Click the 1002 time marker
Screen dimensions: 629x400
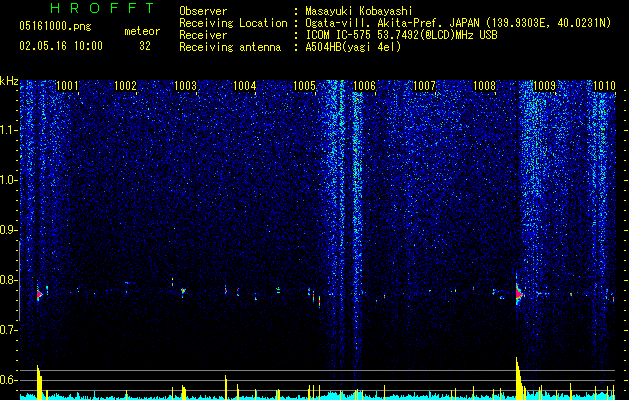click(126, 86)
